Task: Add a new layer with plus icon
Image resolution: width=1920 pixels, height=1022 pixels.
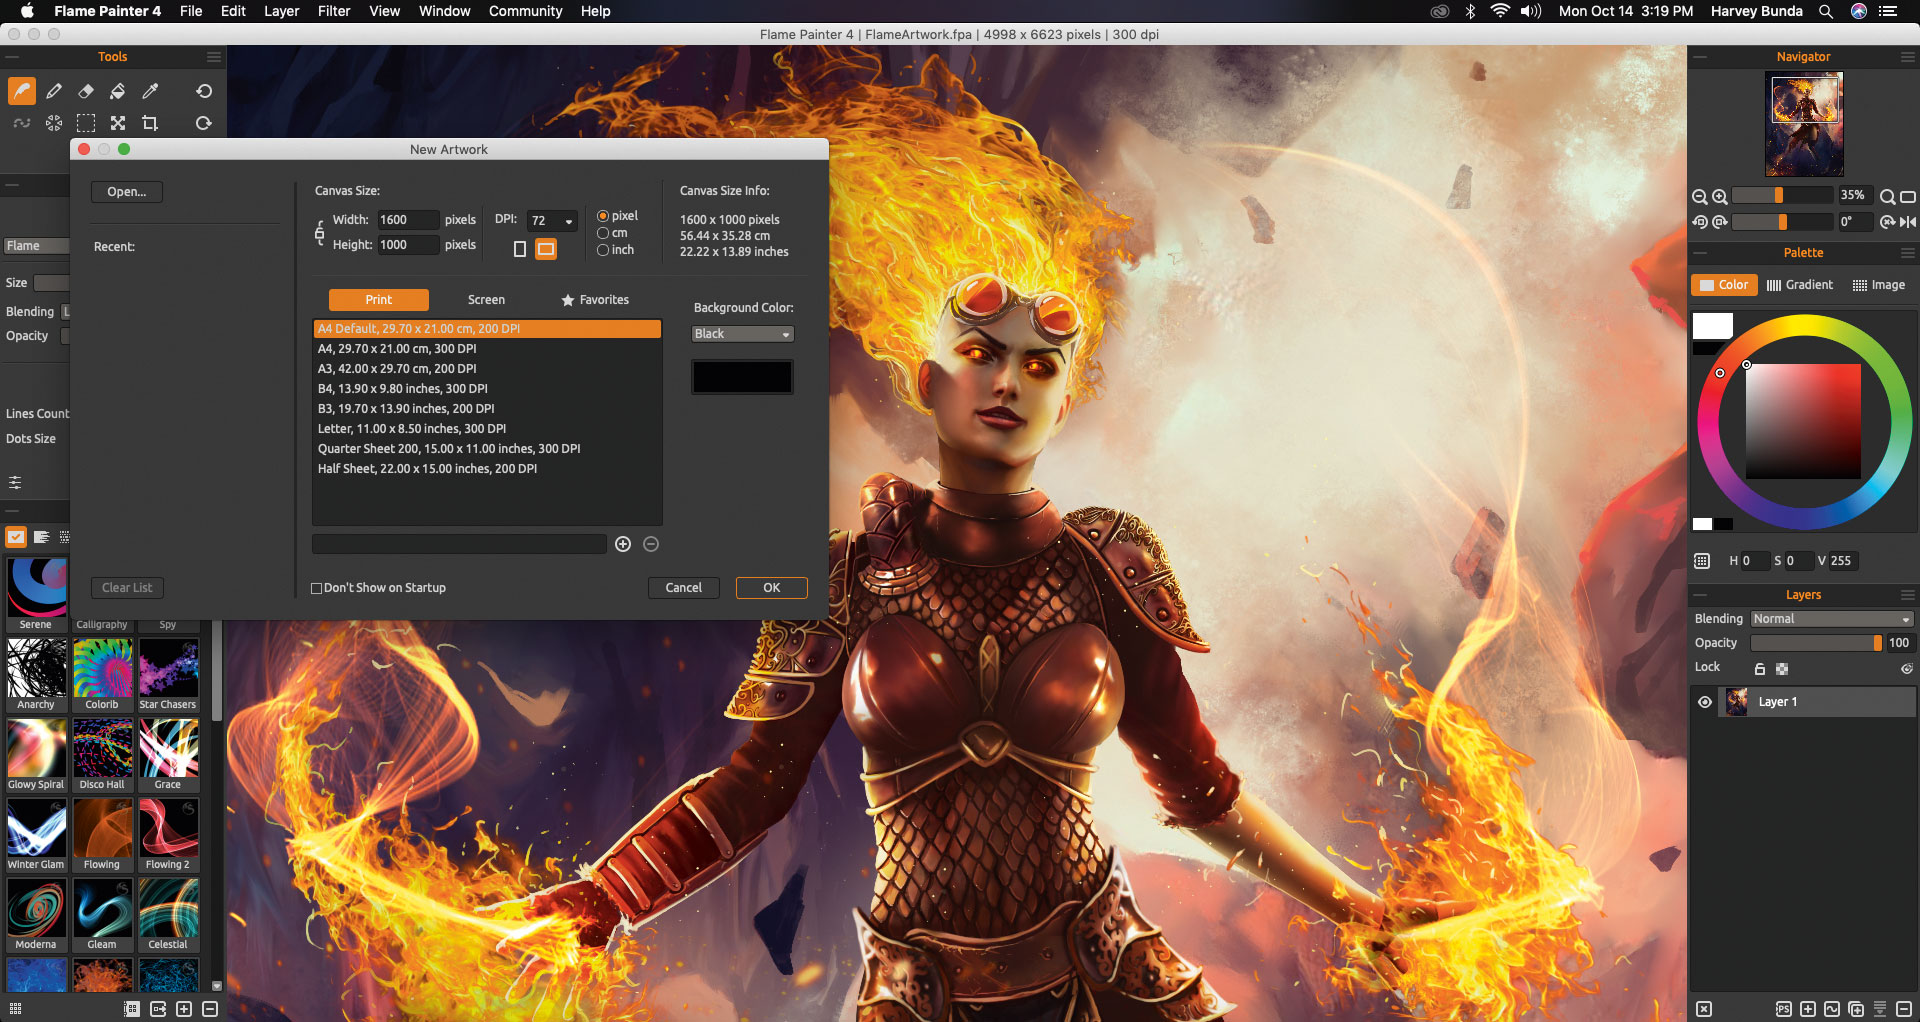Action: coord(1808,1009)
